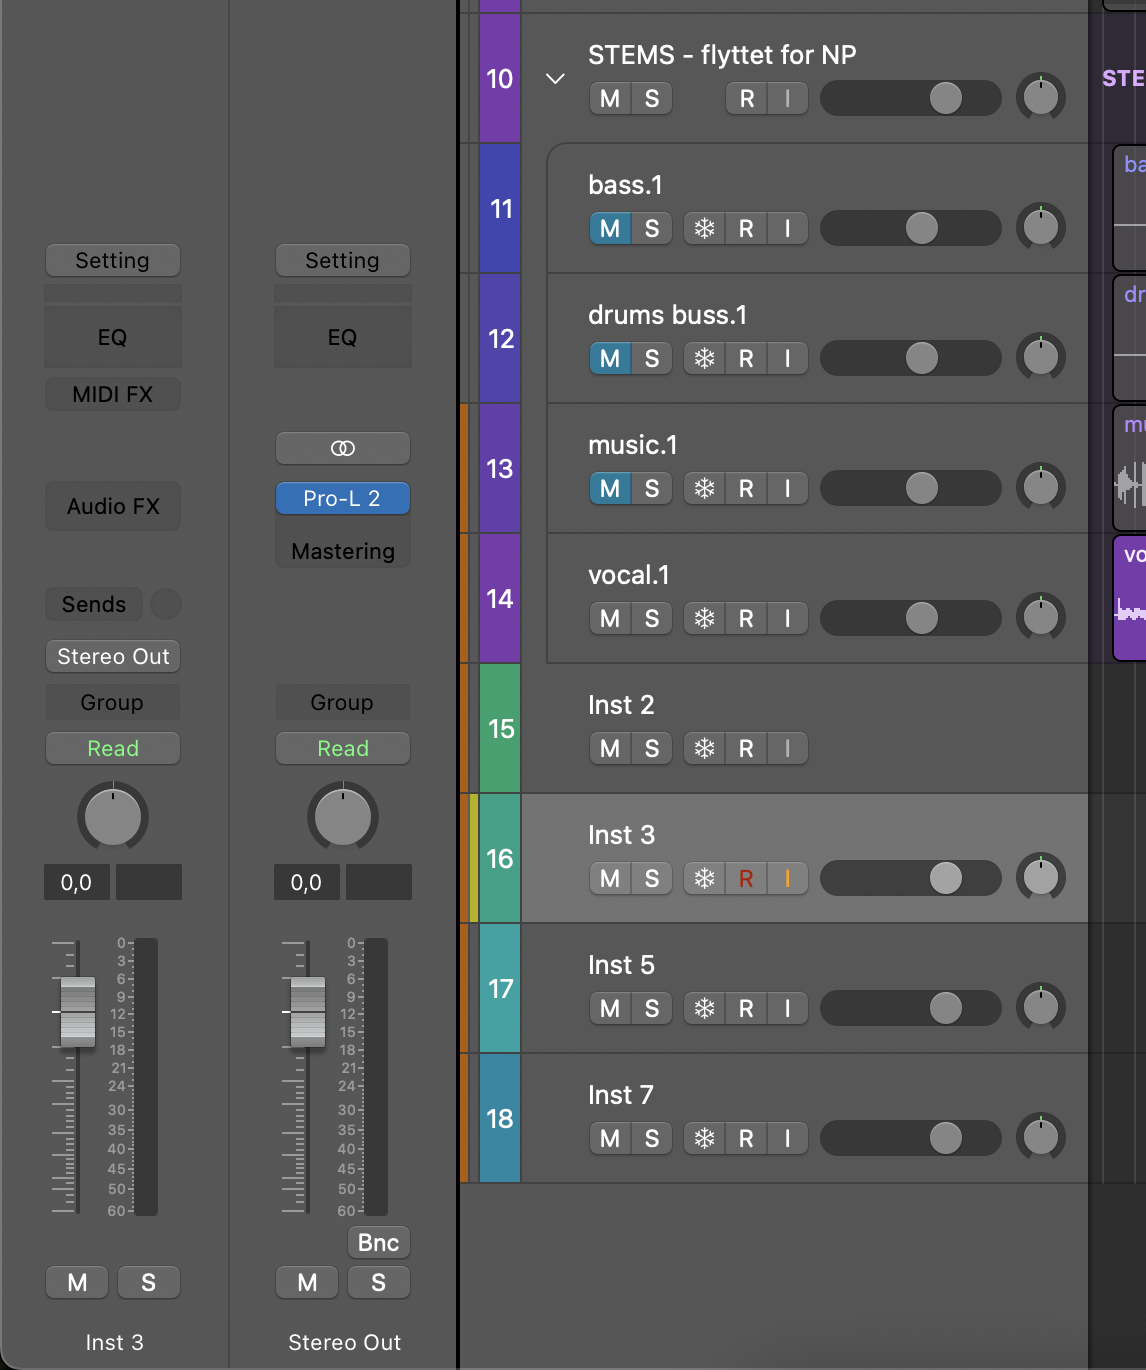Click the Stereo Out volume fader
Image resolution: width=1146 pixels, height=1370 pixels.
(308, 1012)
